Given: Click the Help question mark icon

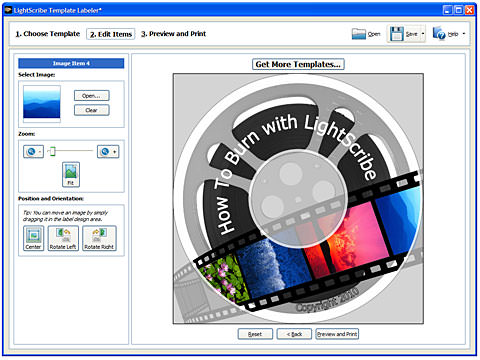Looking at the screenshot, I should point(439,34).
